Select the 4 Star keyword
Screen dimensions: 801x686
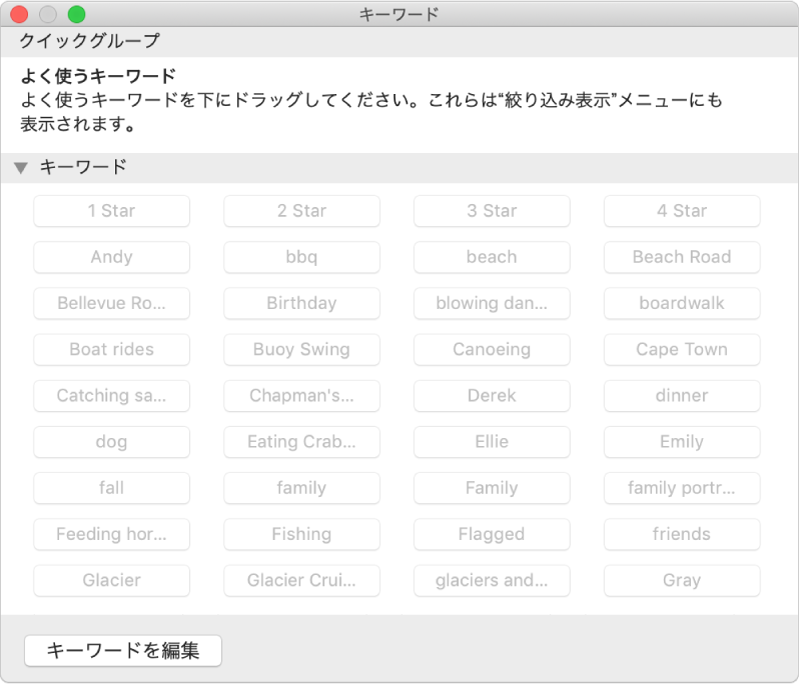tap(681, 211)
